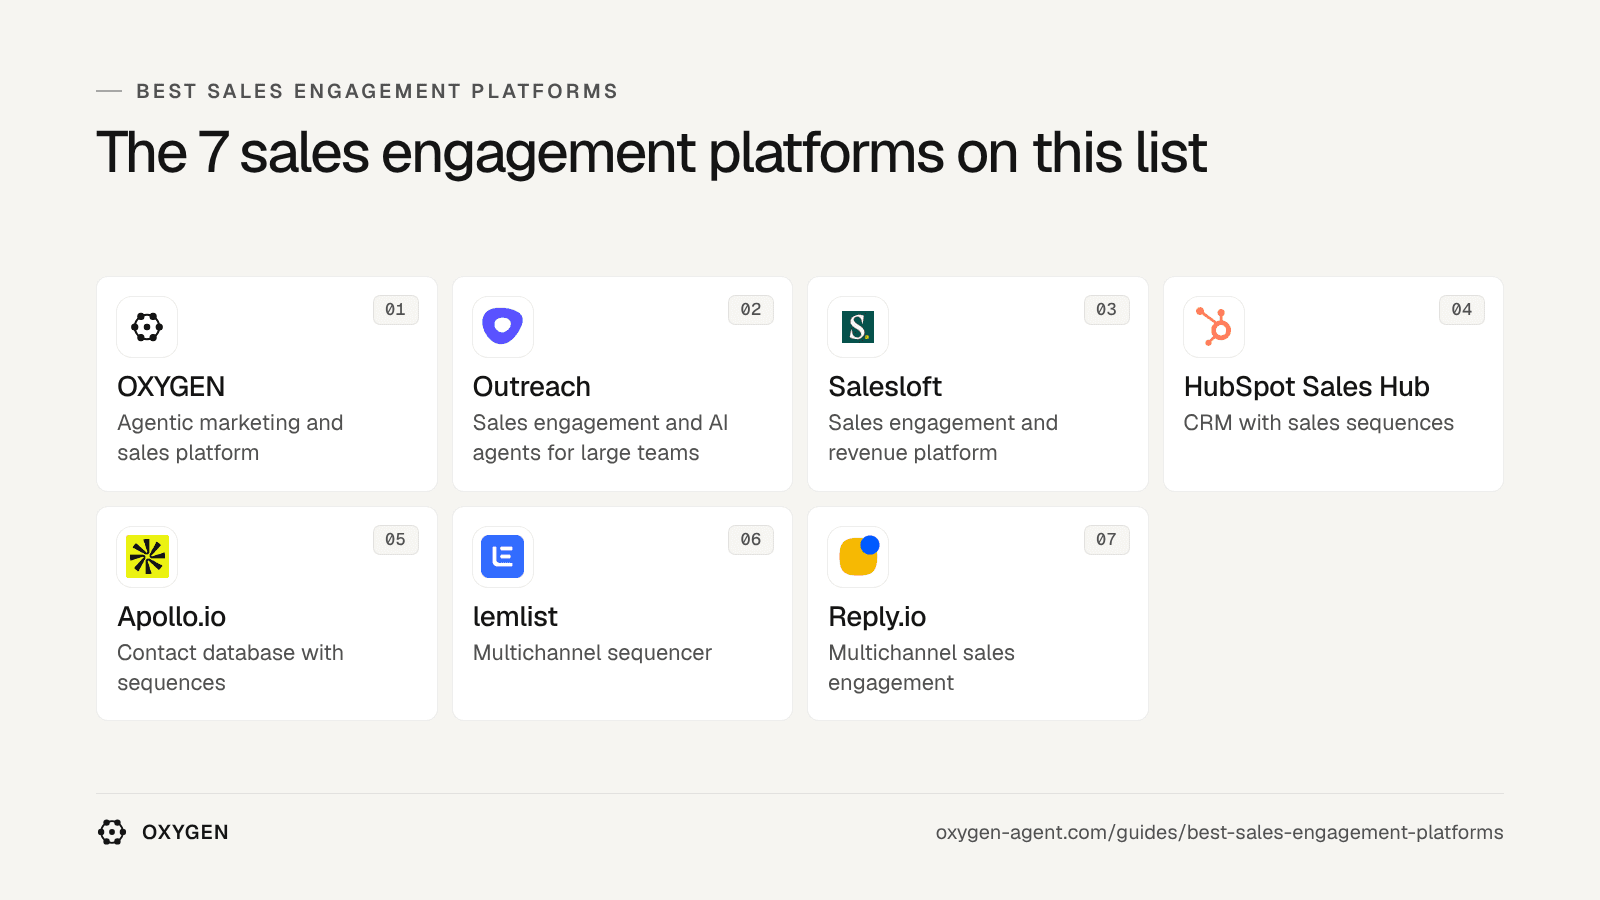This screenshot has height=900, width=1600.
Task: Click the OXYGEN card title
Action: pyautogui.click(x=171, y=387)
